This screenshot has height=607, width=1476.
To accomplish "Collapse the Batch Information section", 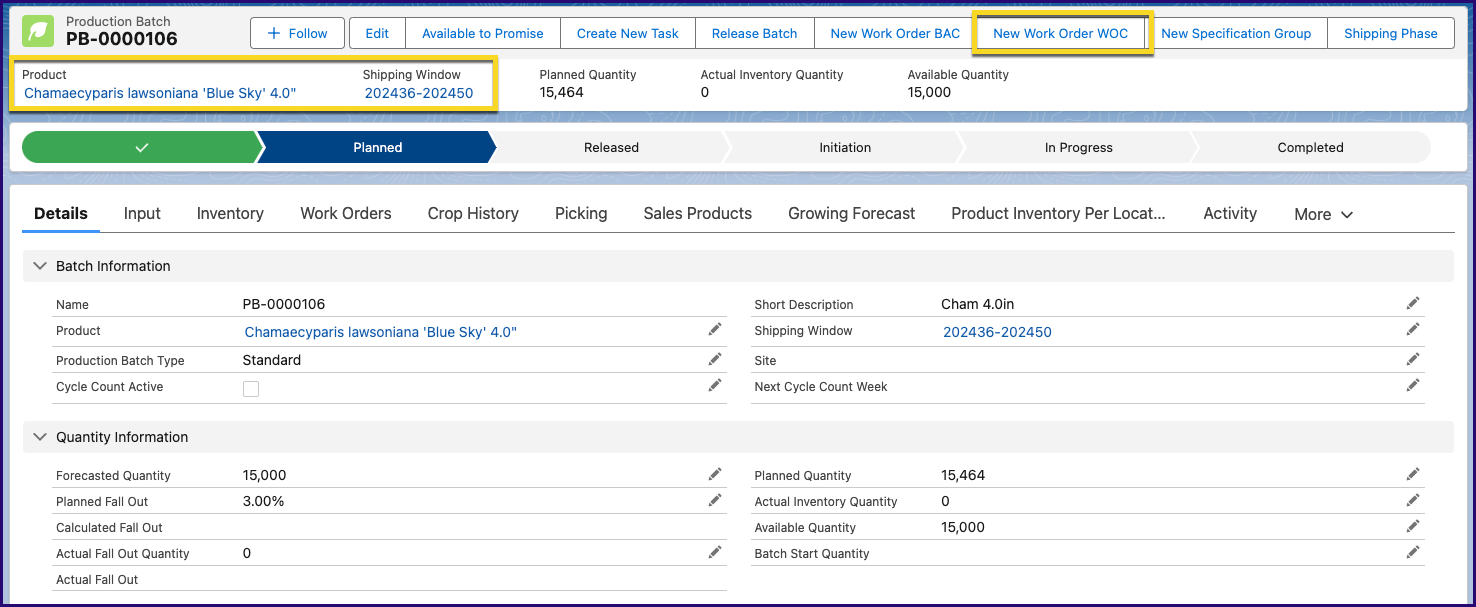I will (x=40, y=266).
